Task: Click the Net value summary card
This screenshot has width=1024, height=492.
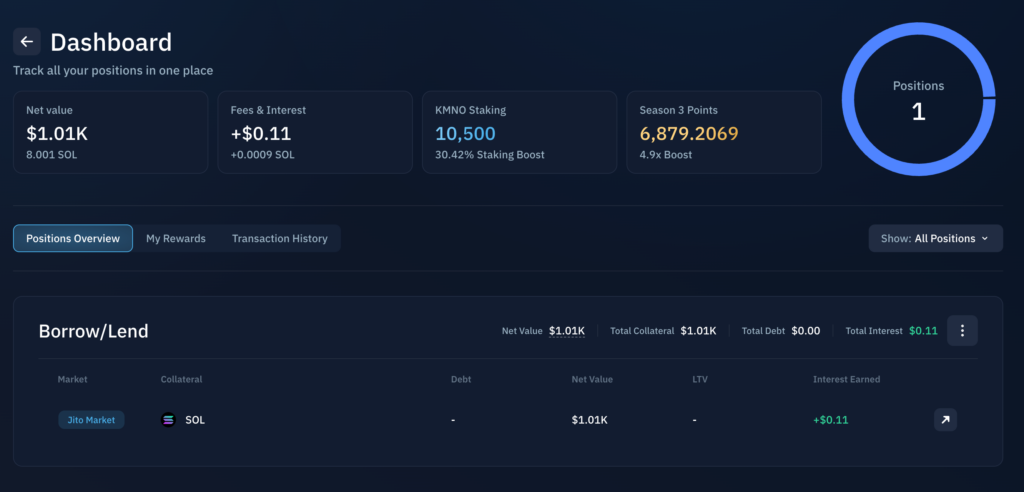Action: pos(110,132)
